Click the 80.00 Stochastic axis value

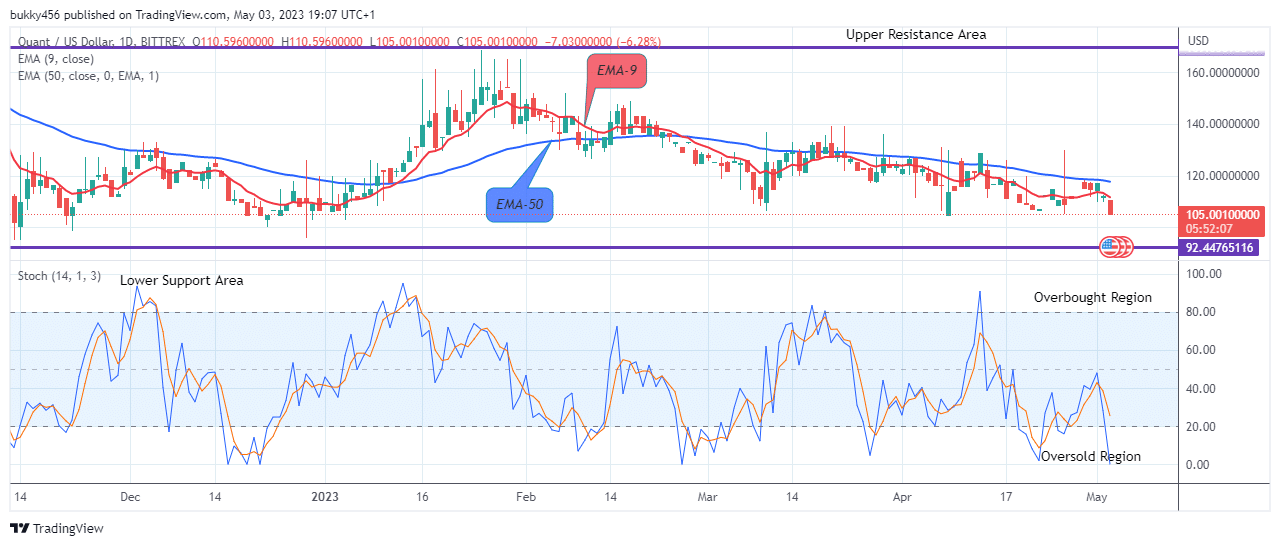pyautogui.click(x=1201, y=312)
